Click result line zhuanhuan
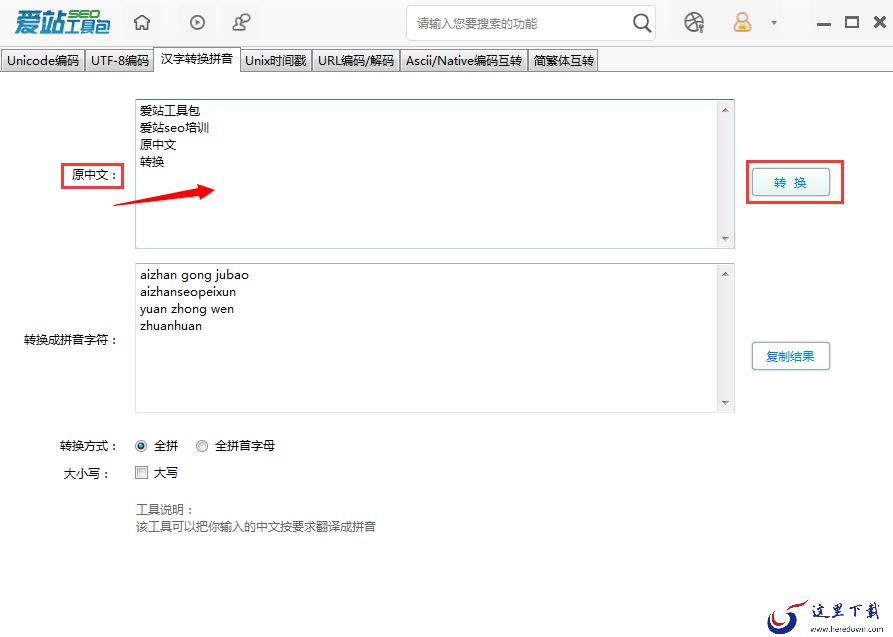The height and width of the screenshot is (637, 893). [171, 326]
